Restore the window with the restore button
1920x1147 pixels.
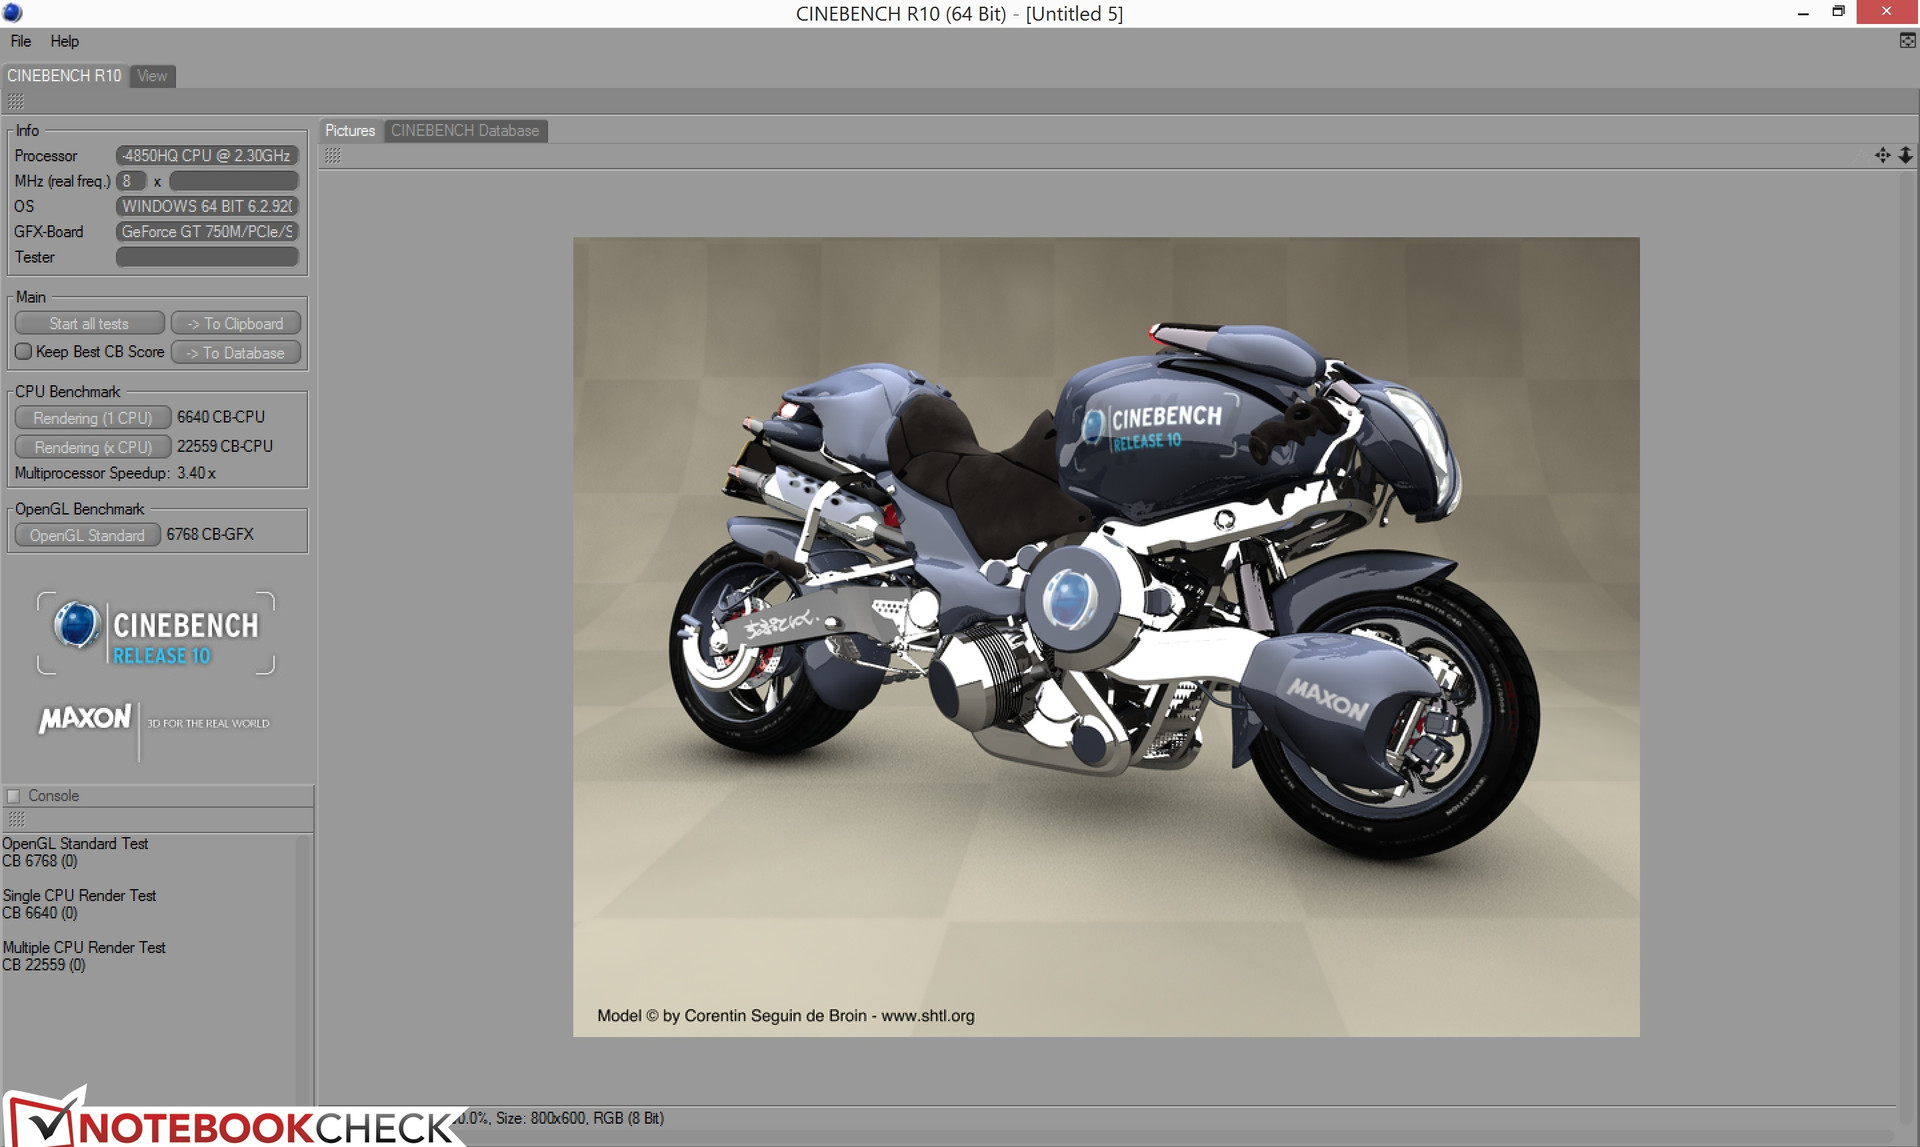coord(1838,12)
